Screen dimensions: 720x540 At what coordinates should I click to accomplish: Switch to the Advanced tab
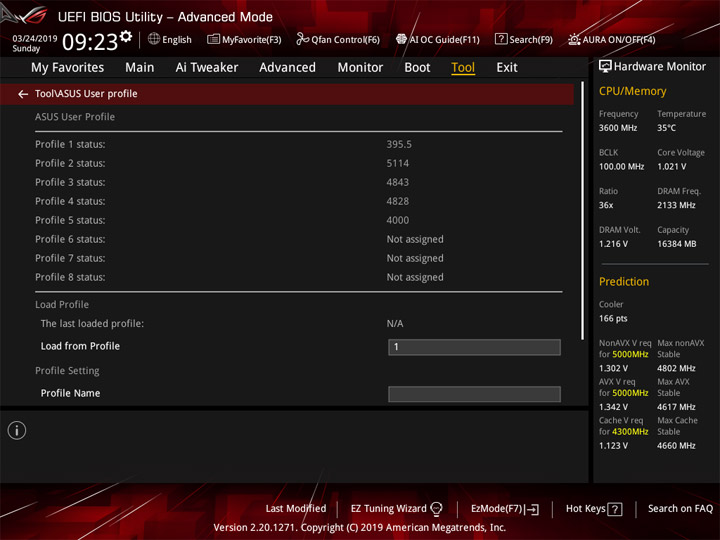pyautogui.click(x=287, y=68)
